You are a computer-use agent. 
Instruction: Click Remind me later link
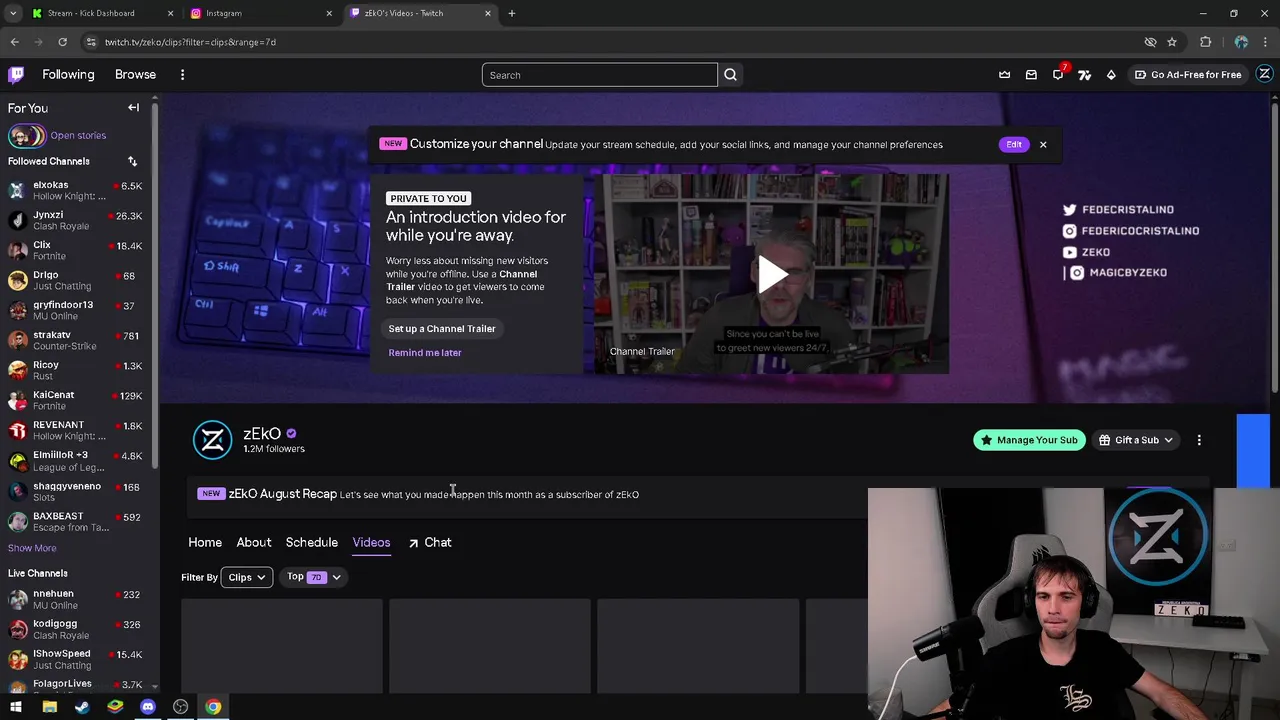tap(425, 352)
